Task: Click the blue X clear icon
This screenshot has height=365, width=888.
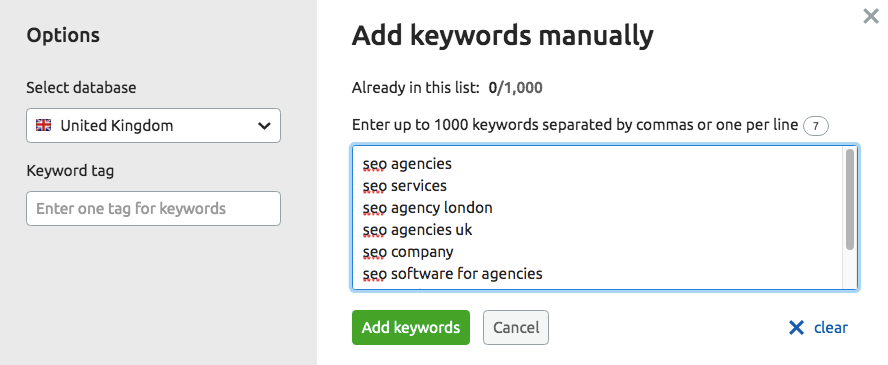Action: click(796, 328)
